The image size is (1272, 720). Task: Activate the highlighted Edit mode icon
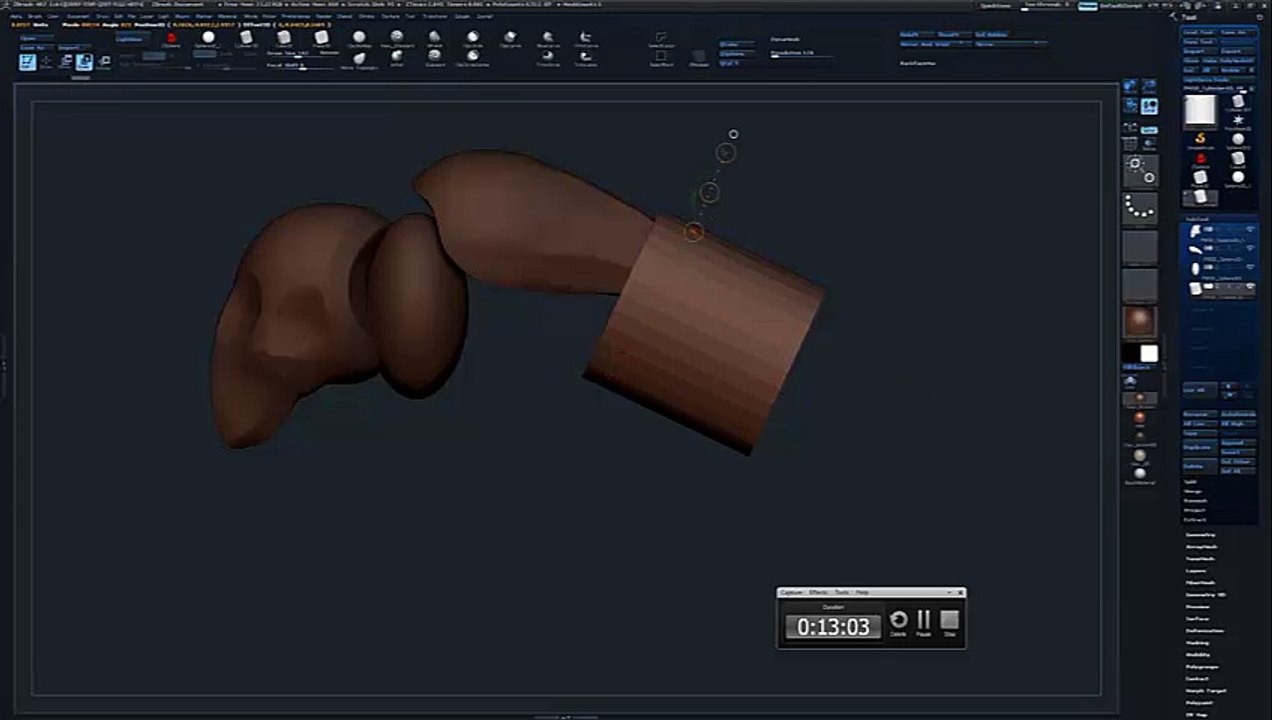click(x=28, y=62)
